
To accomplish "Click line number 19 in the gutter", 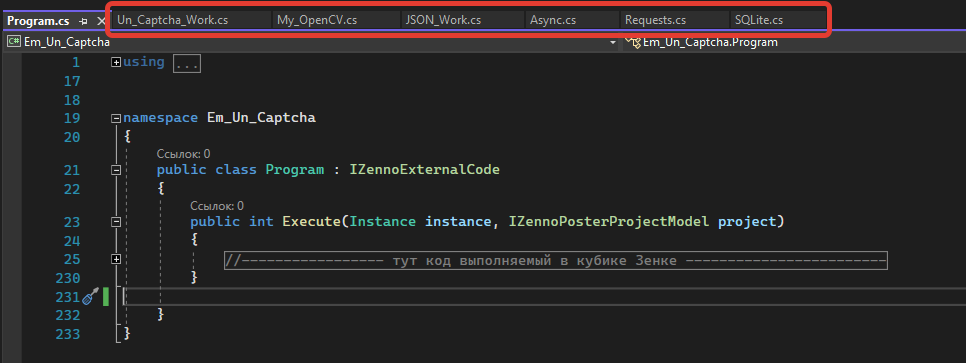I will point(71,118).
